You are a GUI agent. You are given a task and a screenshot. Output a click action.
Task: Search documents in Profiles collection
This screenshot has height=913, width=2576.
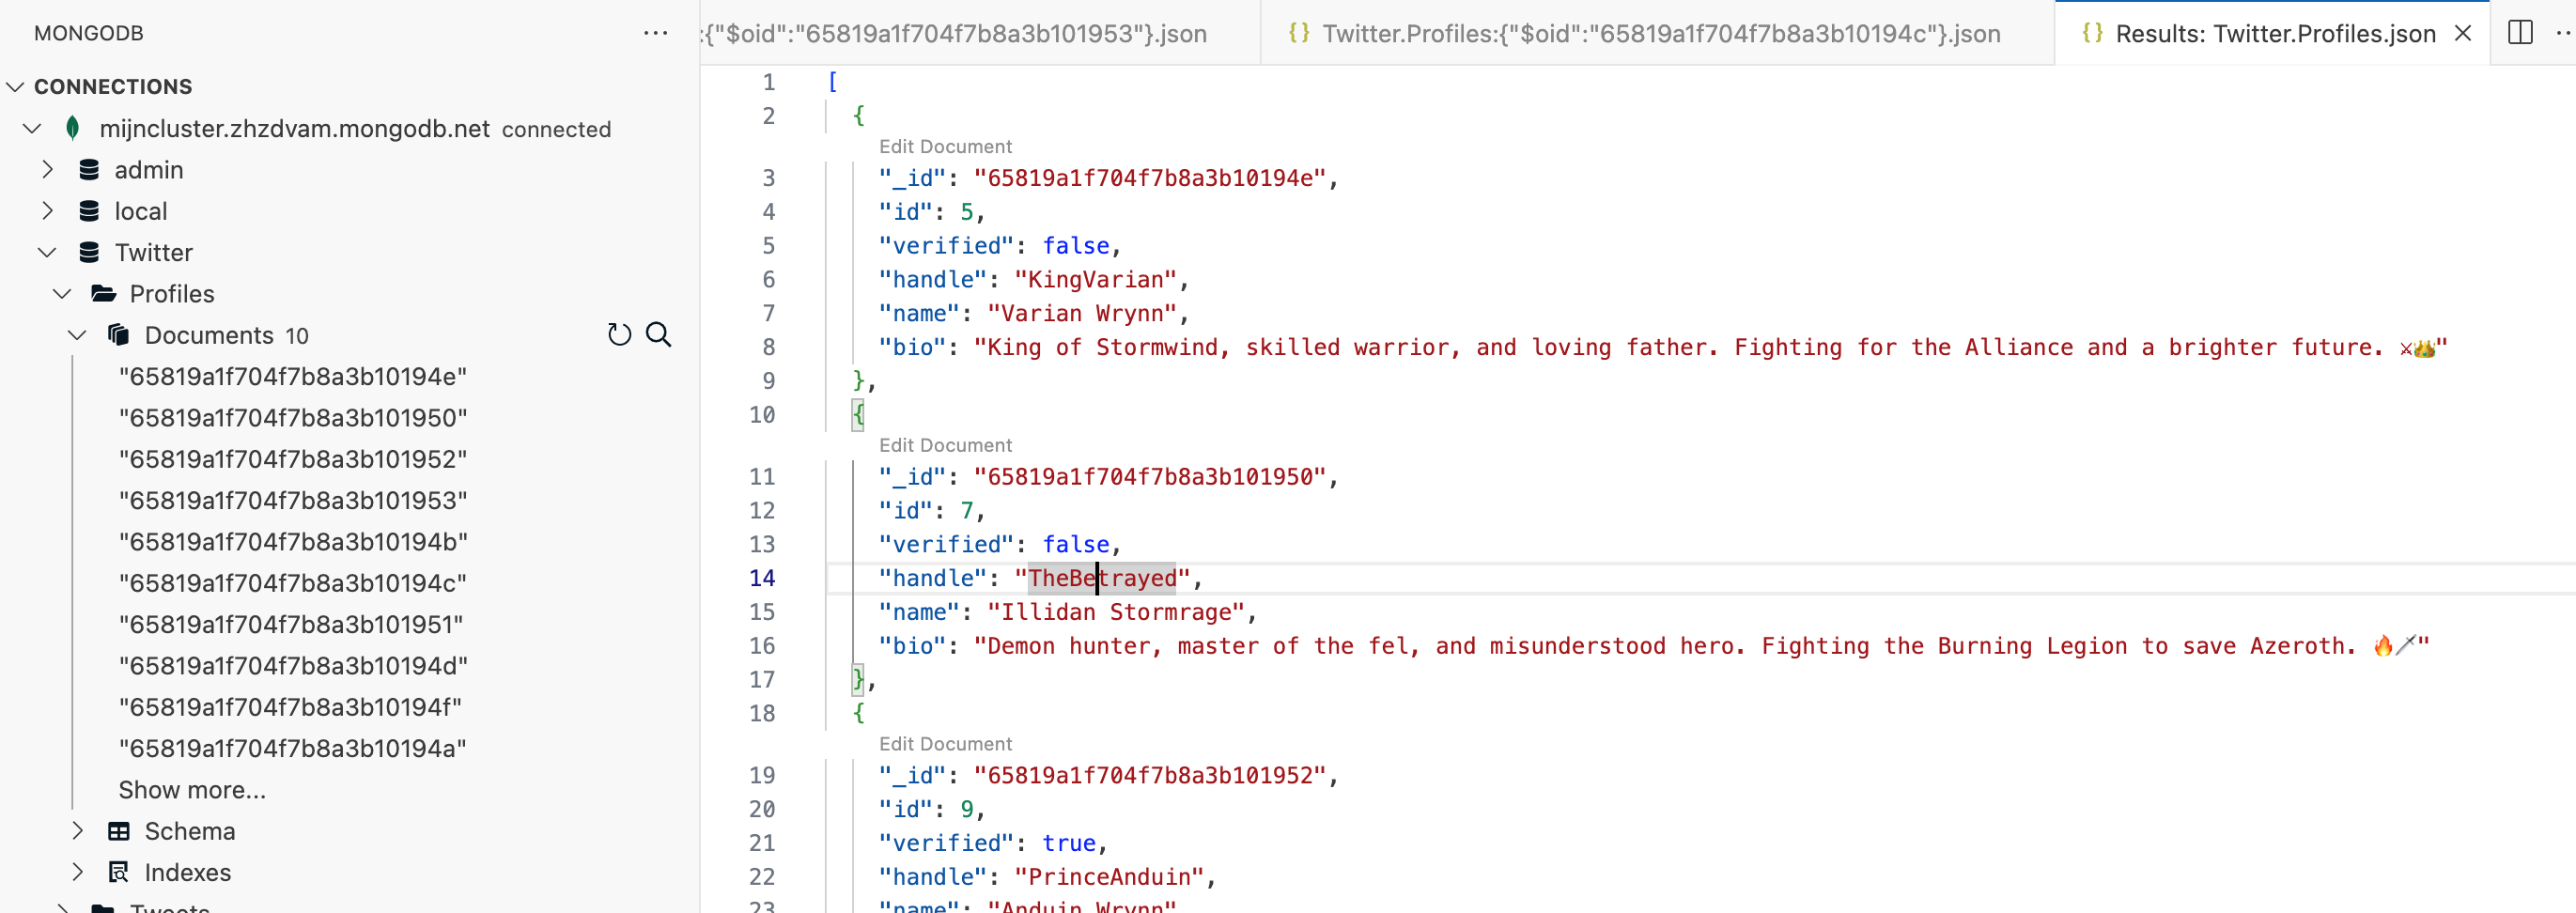pos(658,335)
